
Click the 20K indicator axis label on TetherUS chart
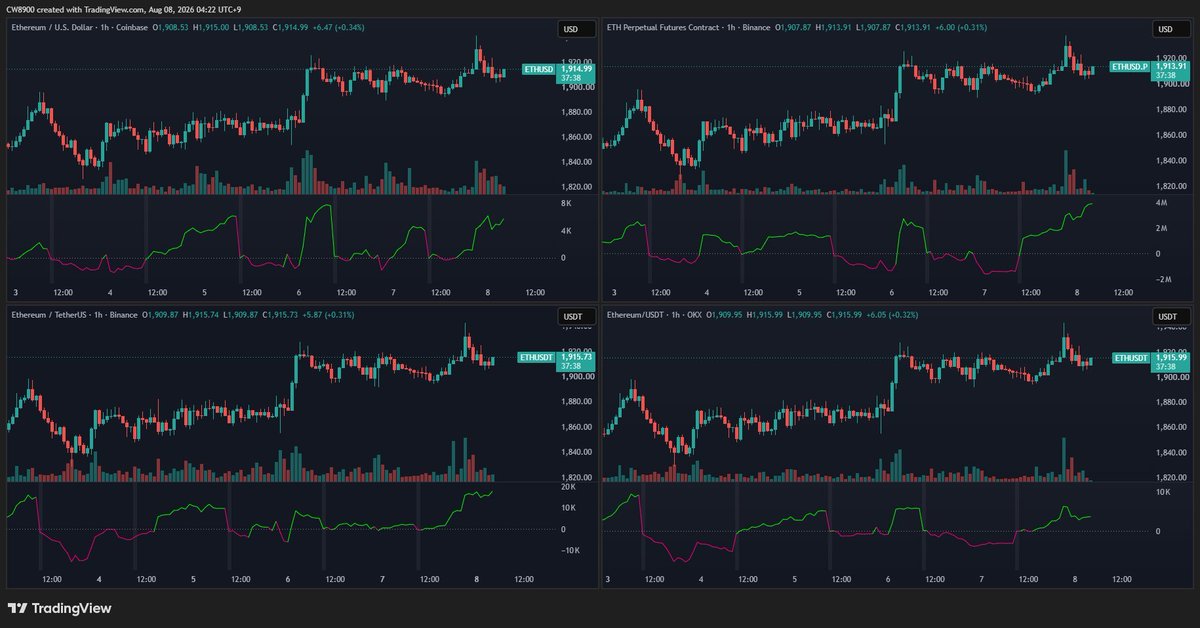point(566,487)
